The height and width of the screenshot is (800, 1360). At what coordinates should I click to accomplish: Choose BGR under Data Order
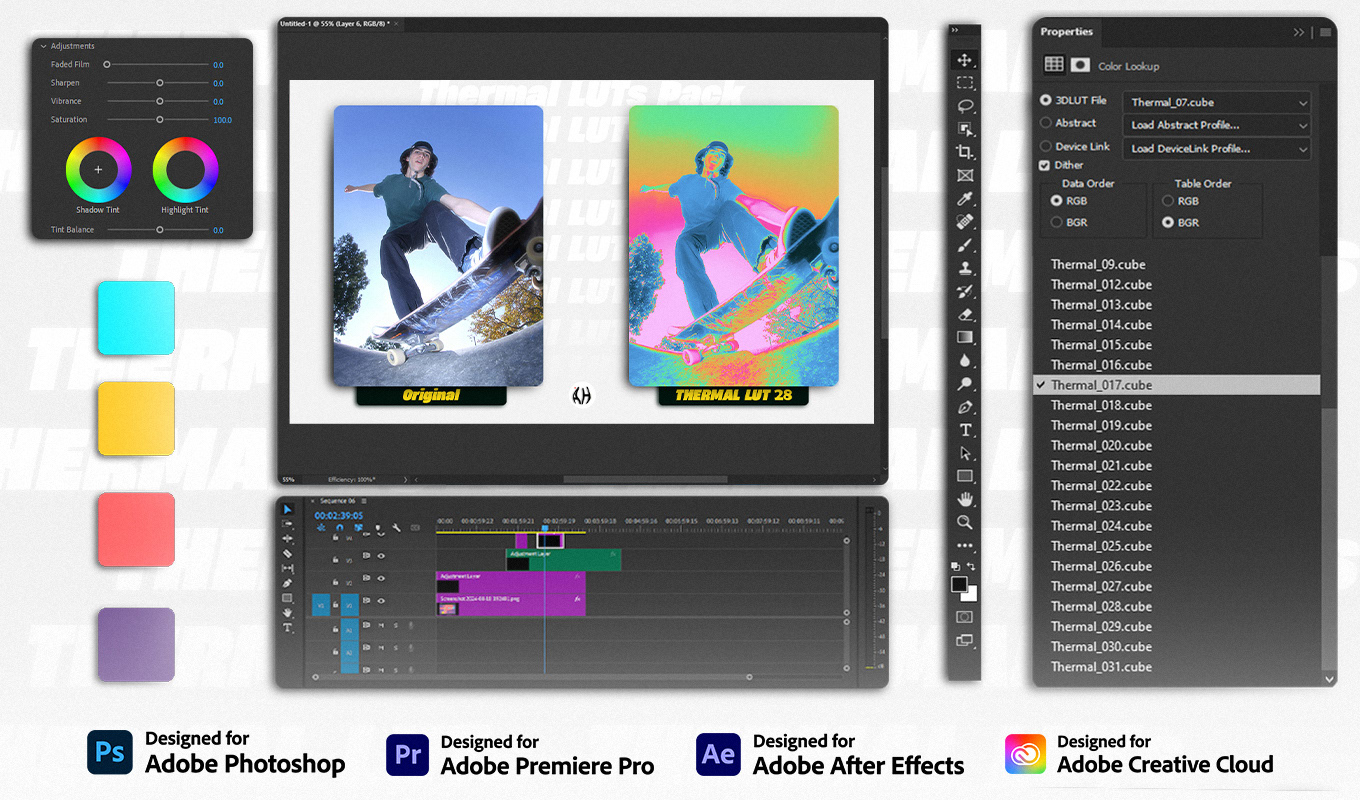(x=1057, y=222)
